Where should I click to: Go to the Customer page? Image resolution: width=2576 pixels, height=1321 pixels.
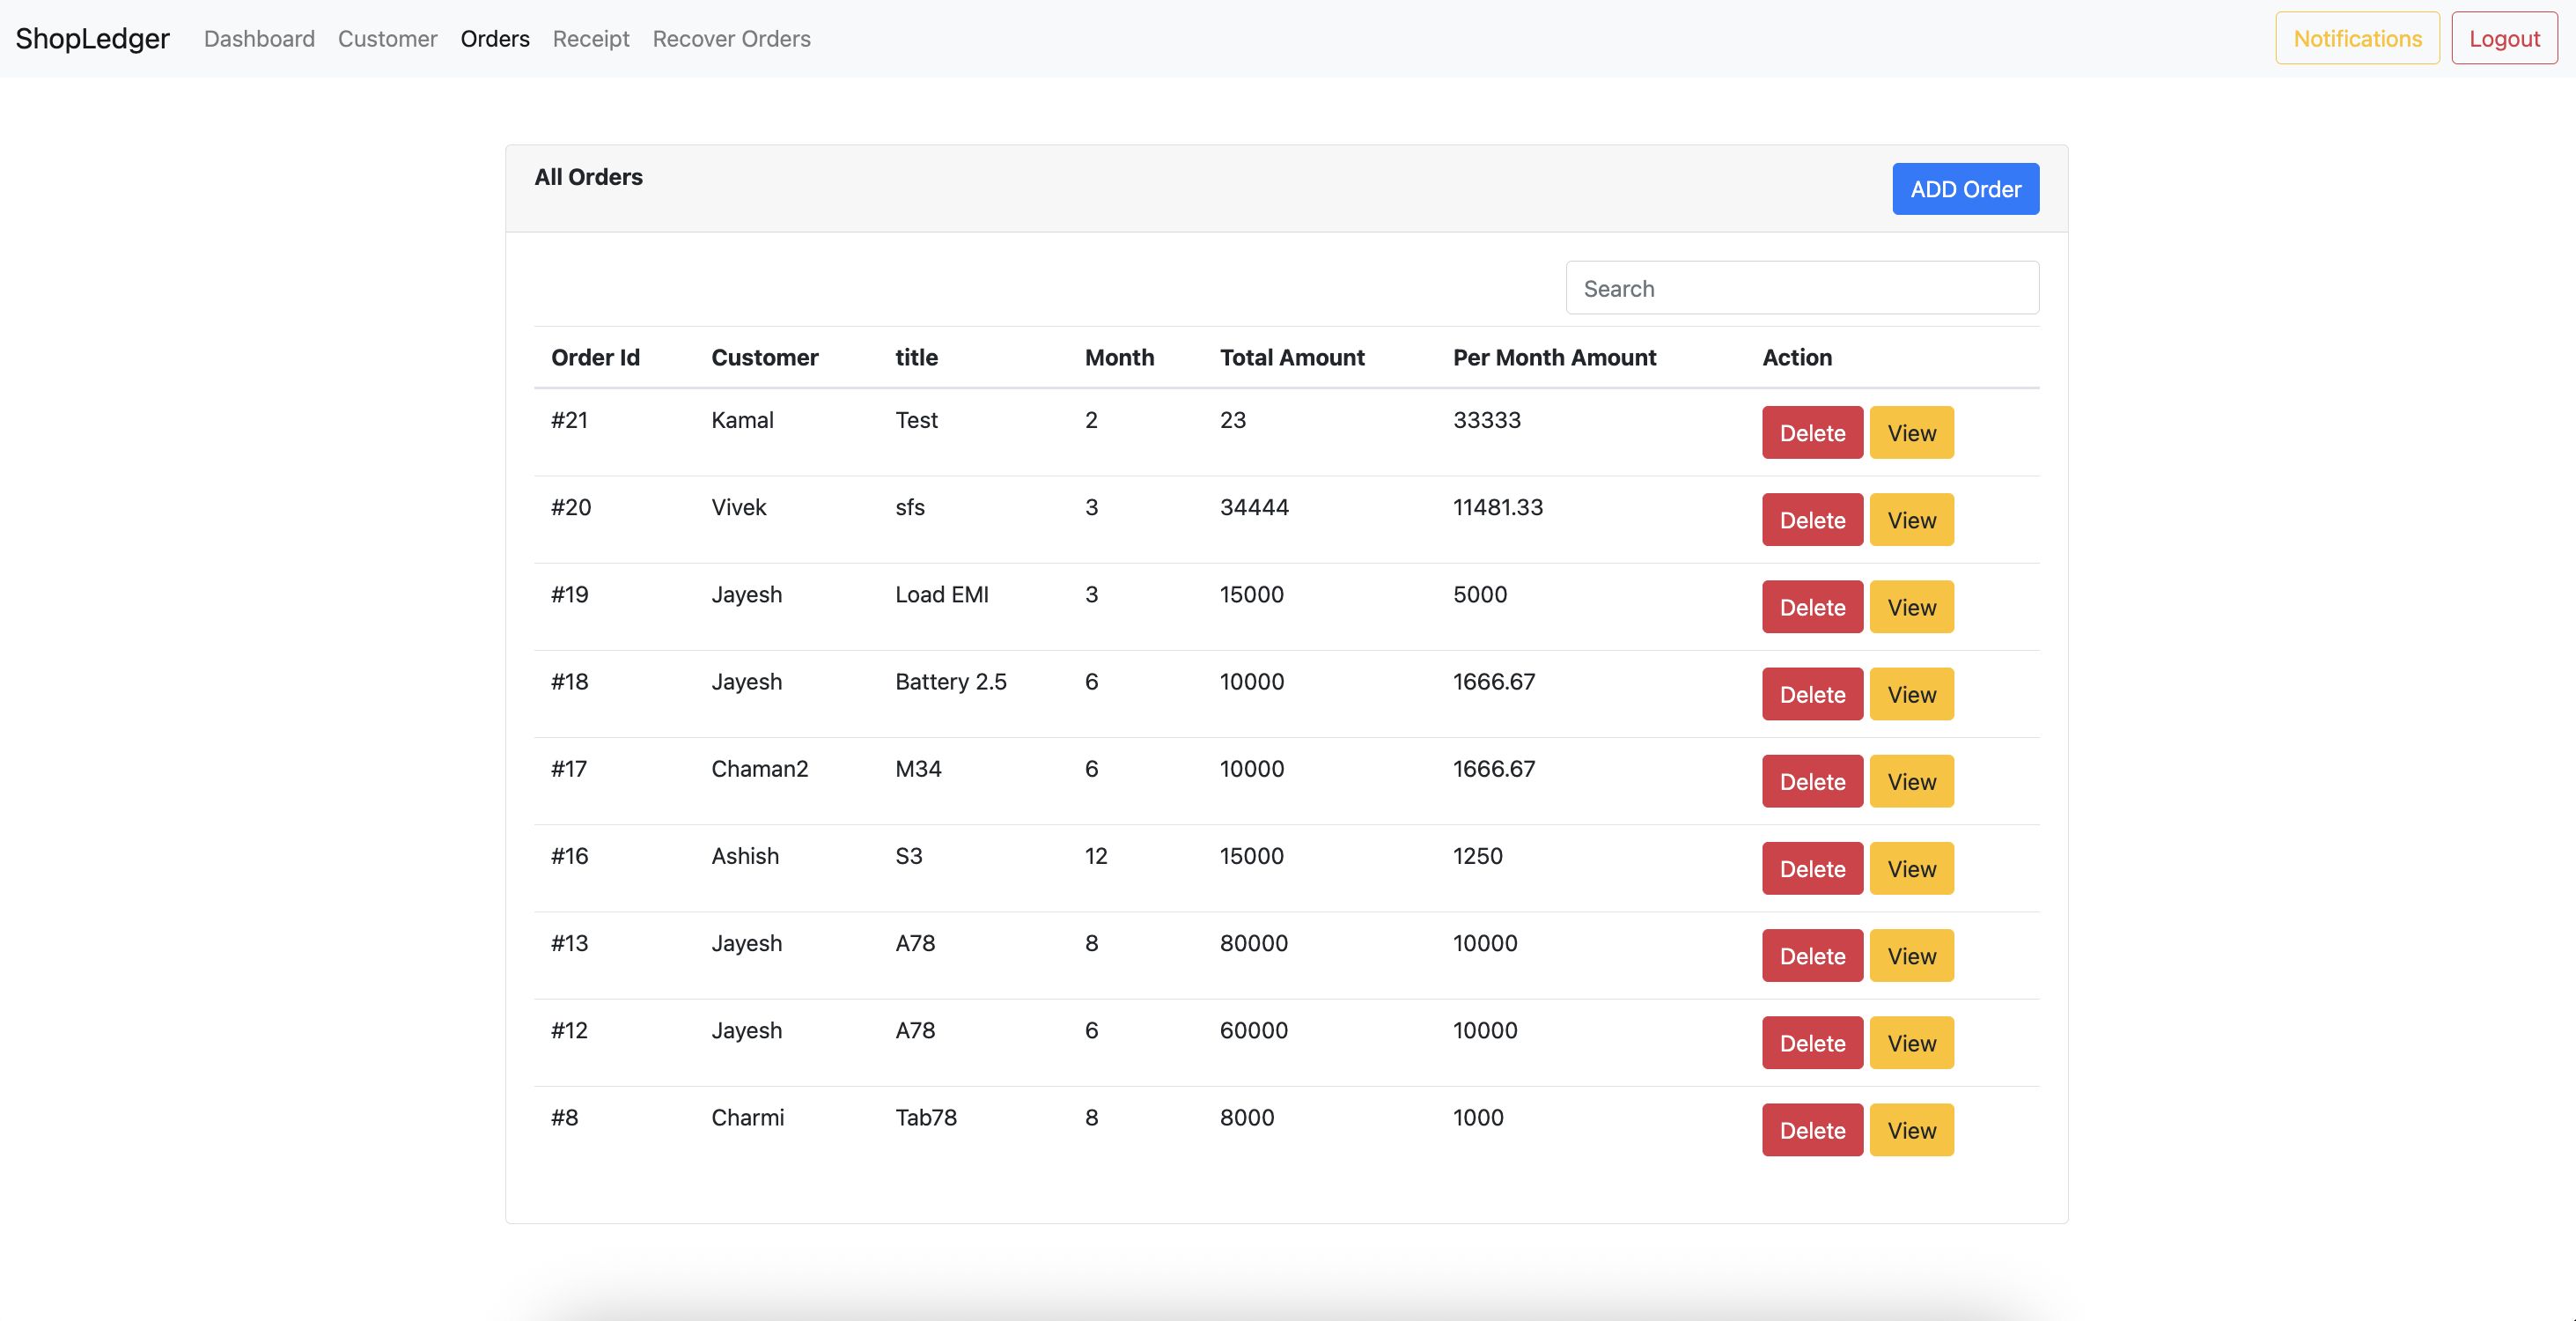pos(387,38)
